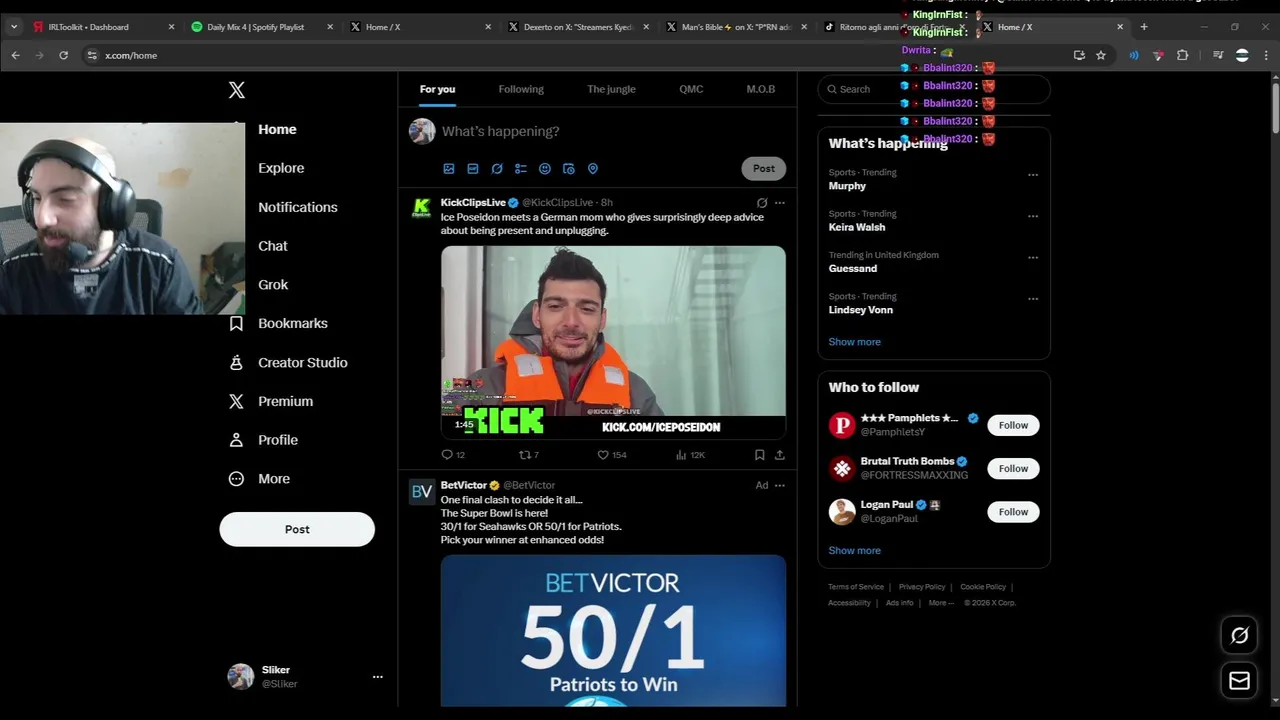Open the IRLToolkit Dashboard browser tab
This screenshot has width=1280, height=720.
coord(103,27)
